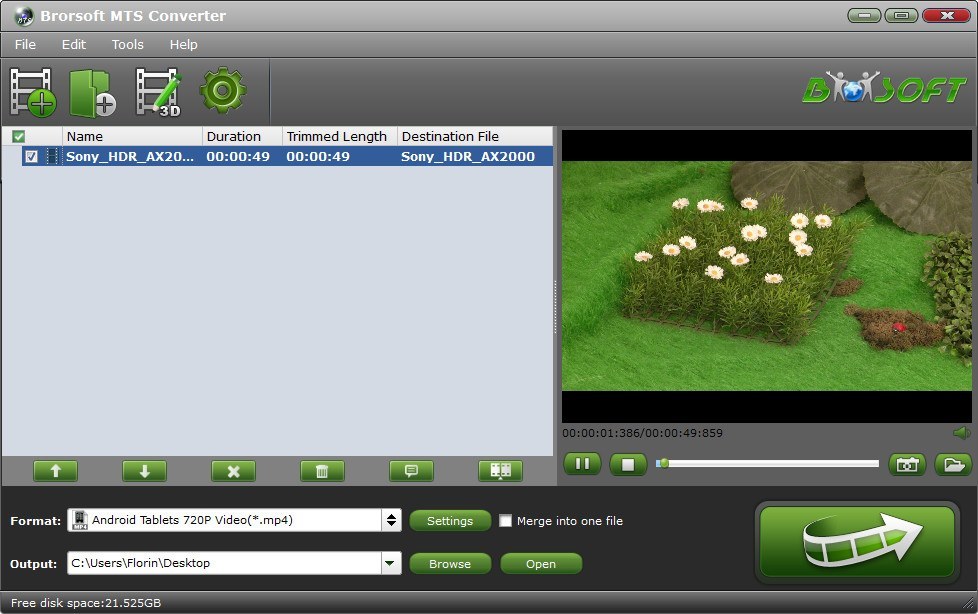Click the Duration column header

(243, 137)
